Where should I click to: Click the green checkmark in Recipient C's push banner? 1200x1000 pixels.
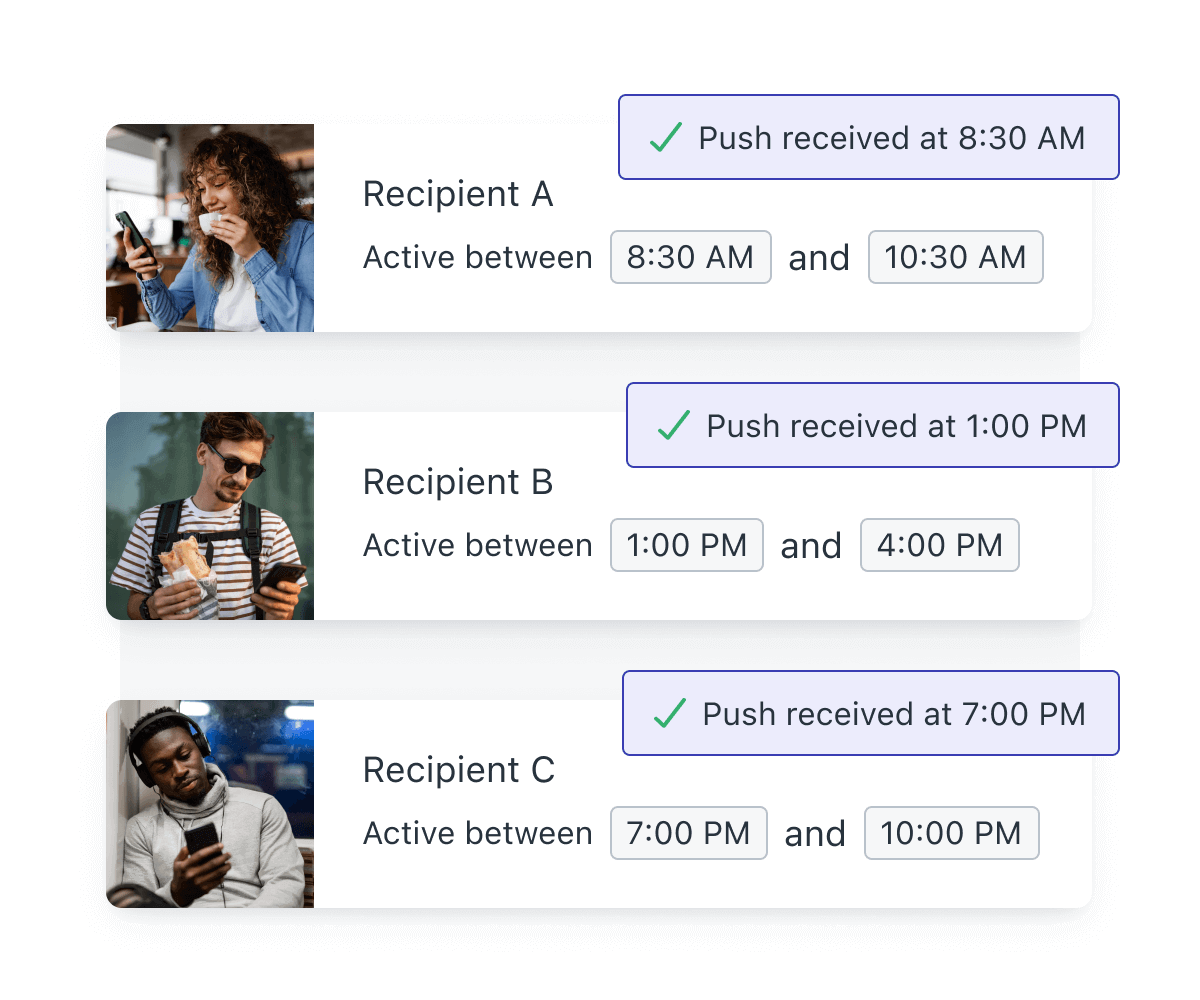pyautogui.click(x=666, y=713)
